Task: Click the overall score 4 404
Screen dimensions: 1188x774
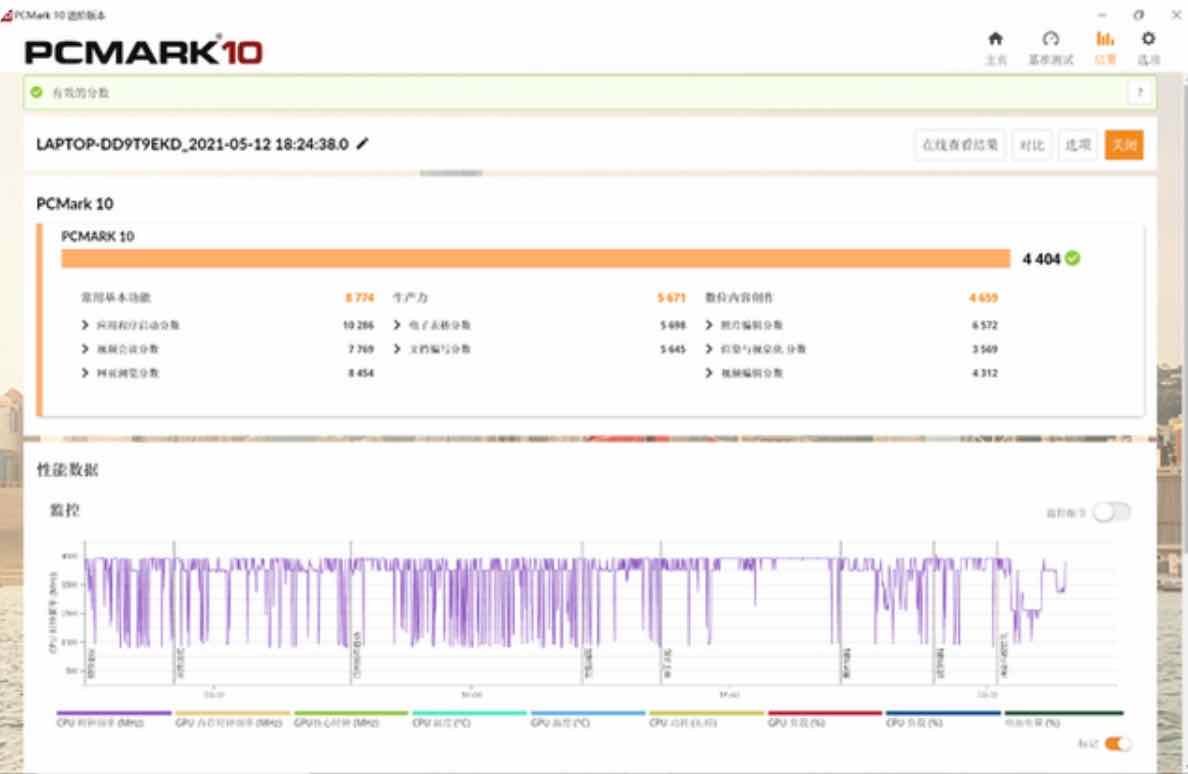Action: 1041,259
